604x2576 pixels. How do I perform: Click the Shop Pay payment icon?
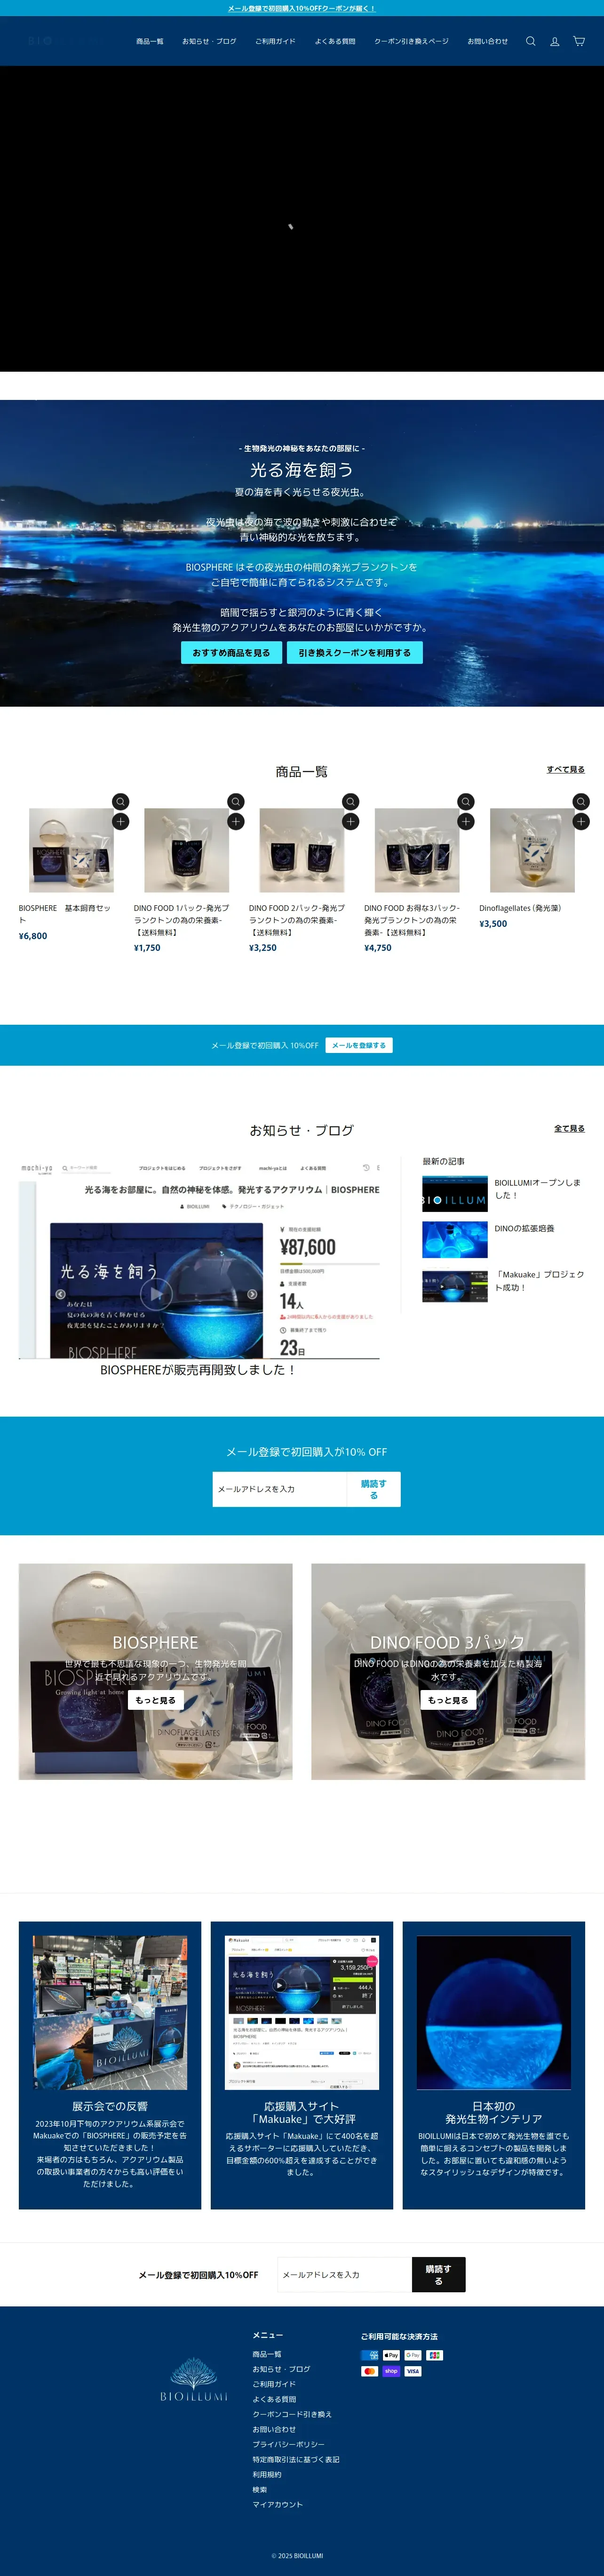391,2371
